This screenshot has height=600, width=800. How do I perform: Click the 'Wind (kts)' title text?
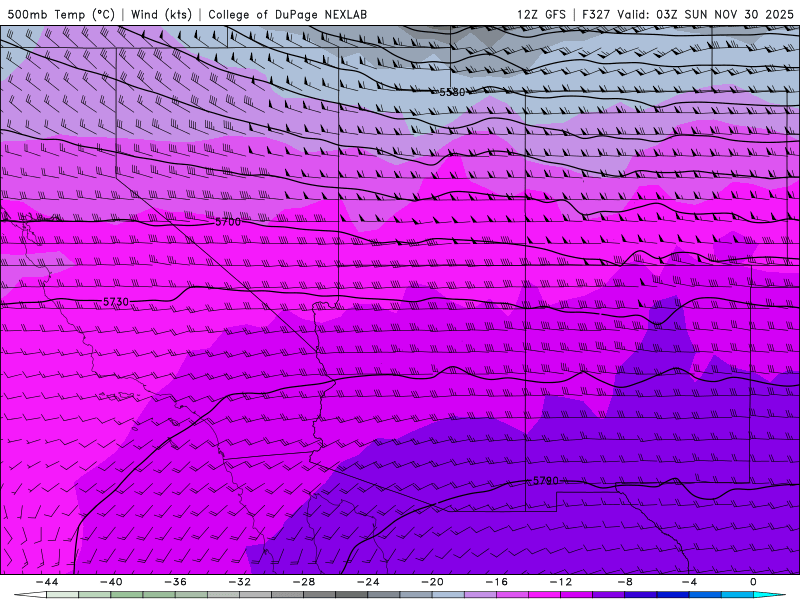point(161,14)
